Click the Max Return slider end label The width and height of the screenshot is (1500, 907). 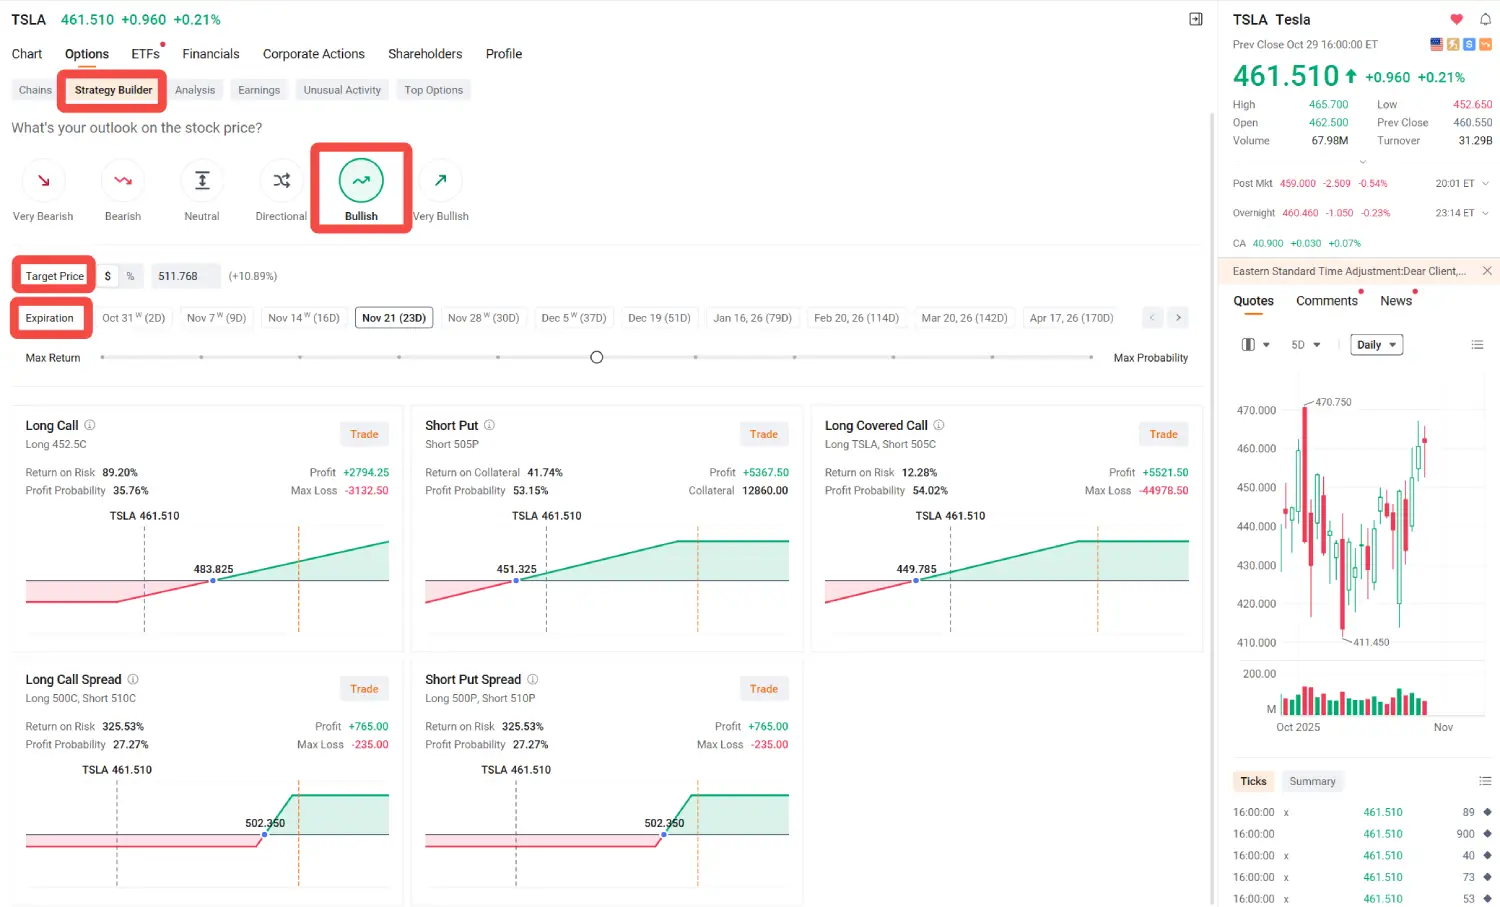pyautogui.click(x=53, y=358)
